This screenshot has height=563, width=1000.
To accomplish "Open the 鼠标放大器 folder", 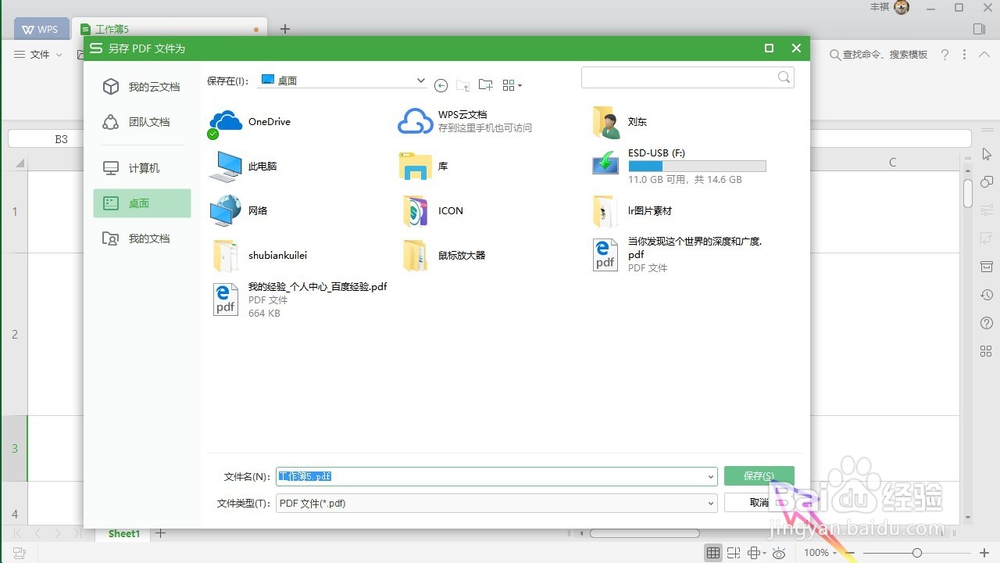I will click(x=444, y=256).
